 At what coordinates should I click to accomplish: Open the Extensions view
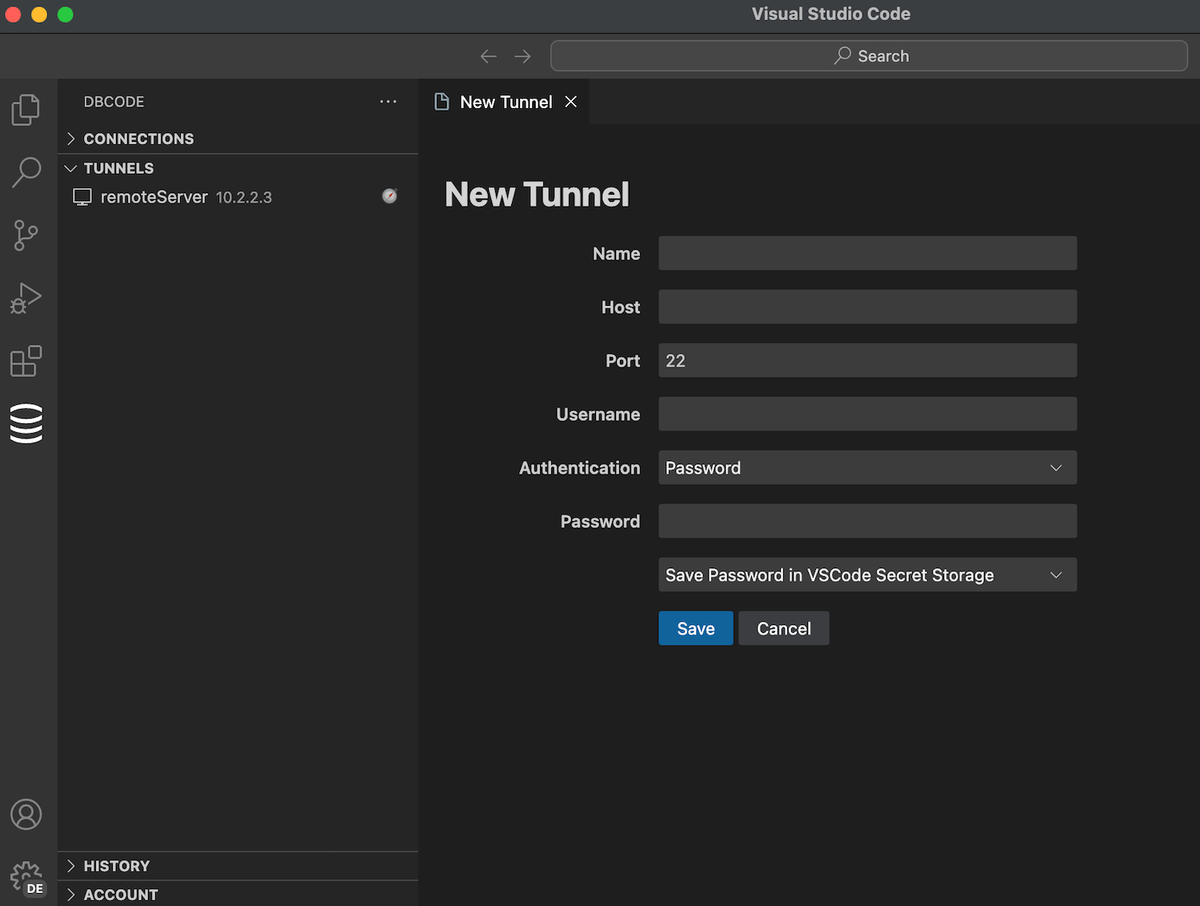[27, 361]
